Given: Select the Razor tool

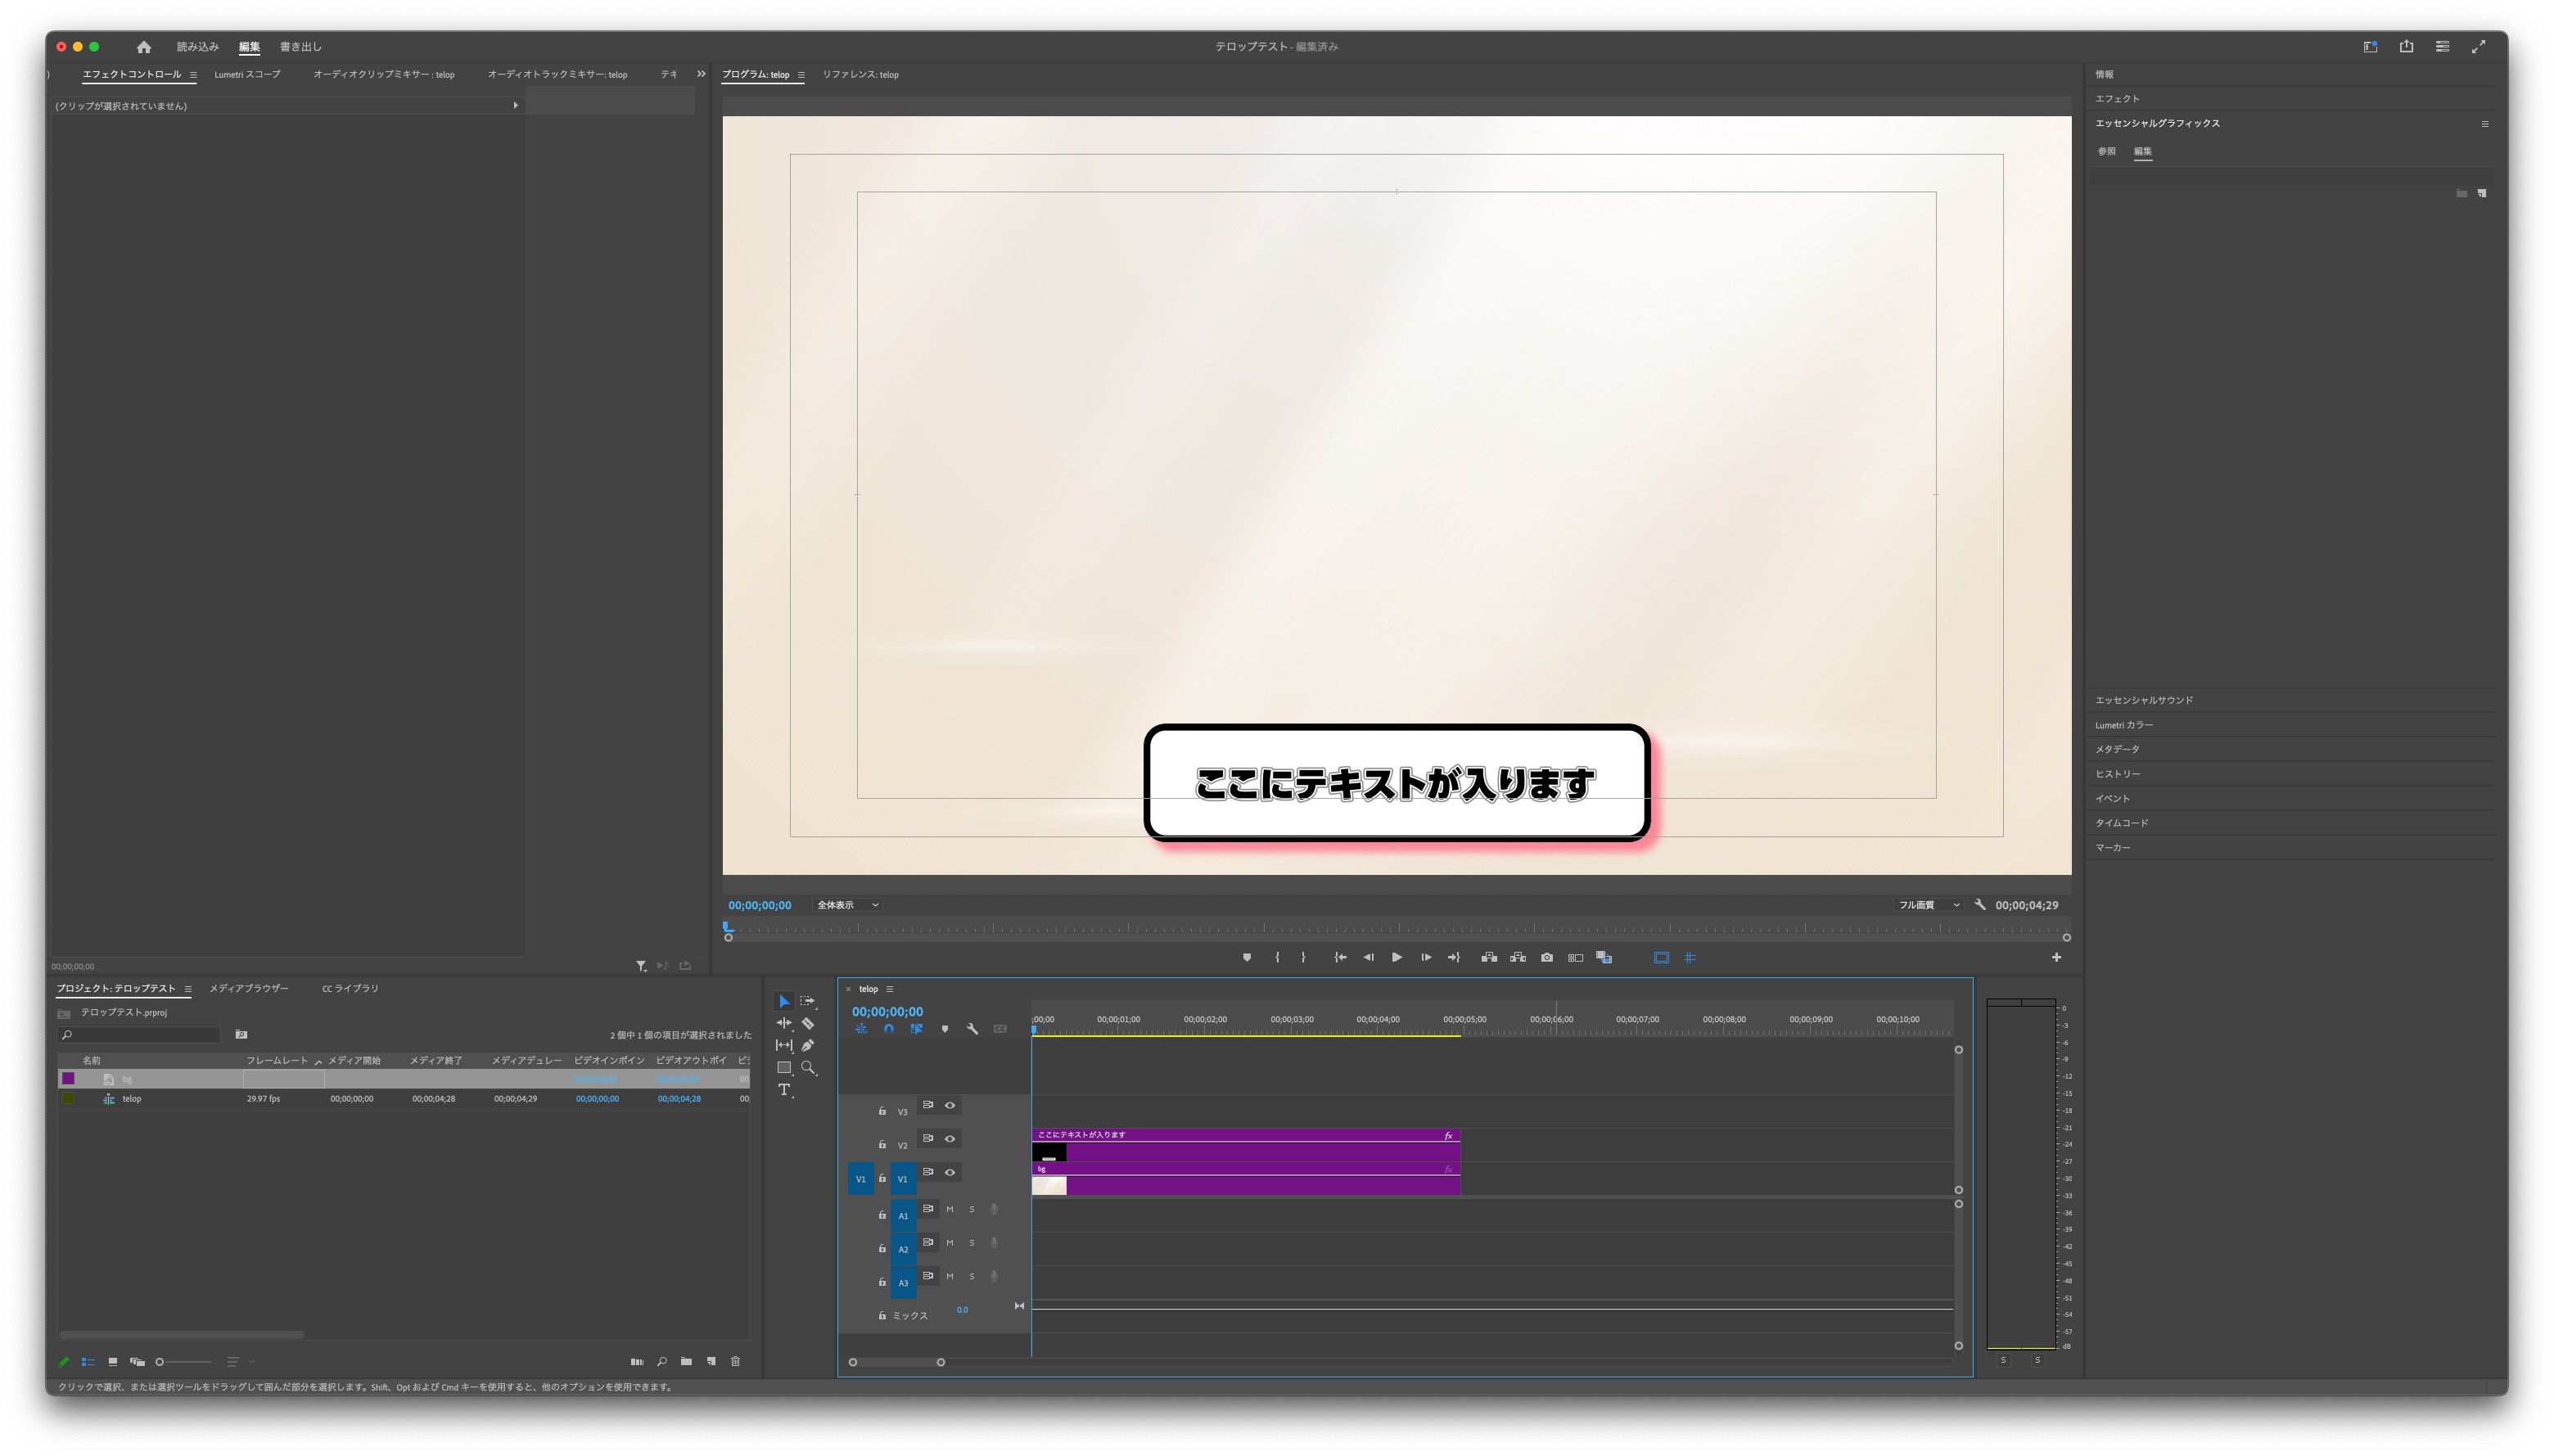Looking at the screenshot, I should tap(808, 1023).
